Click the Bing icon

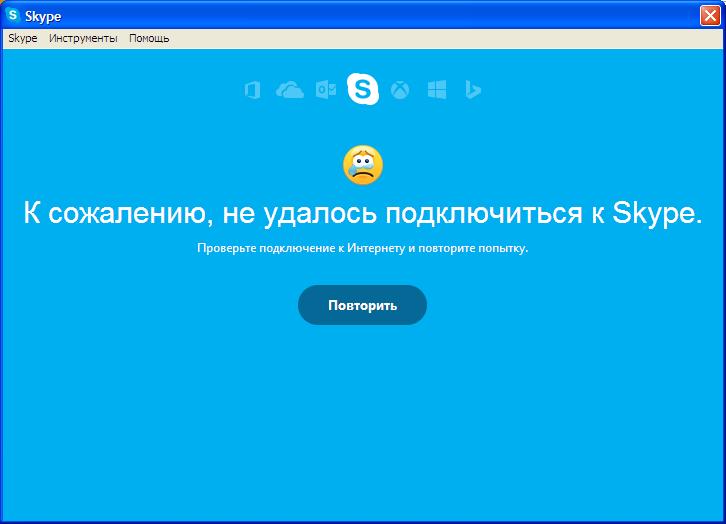pos(473,90)
